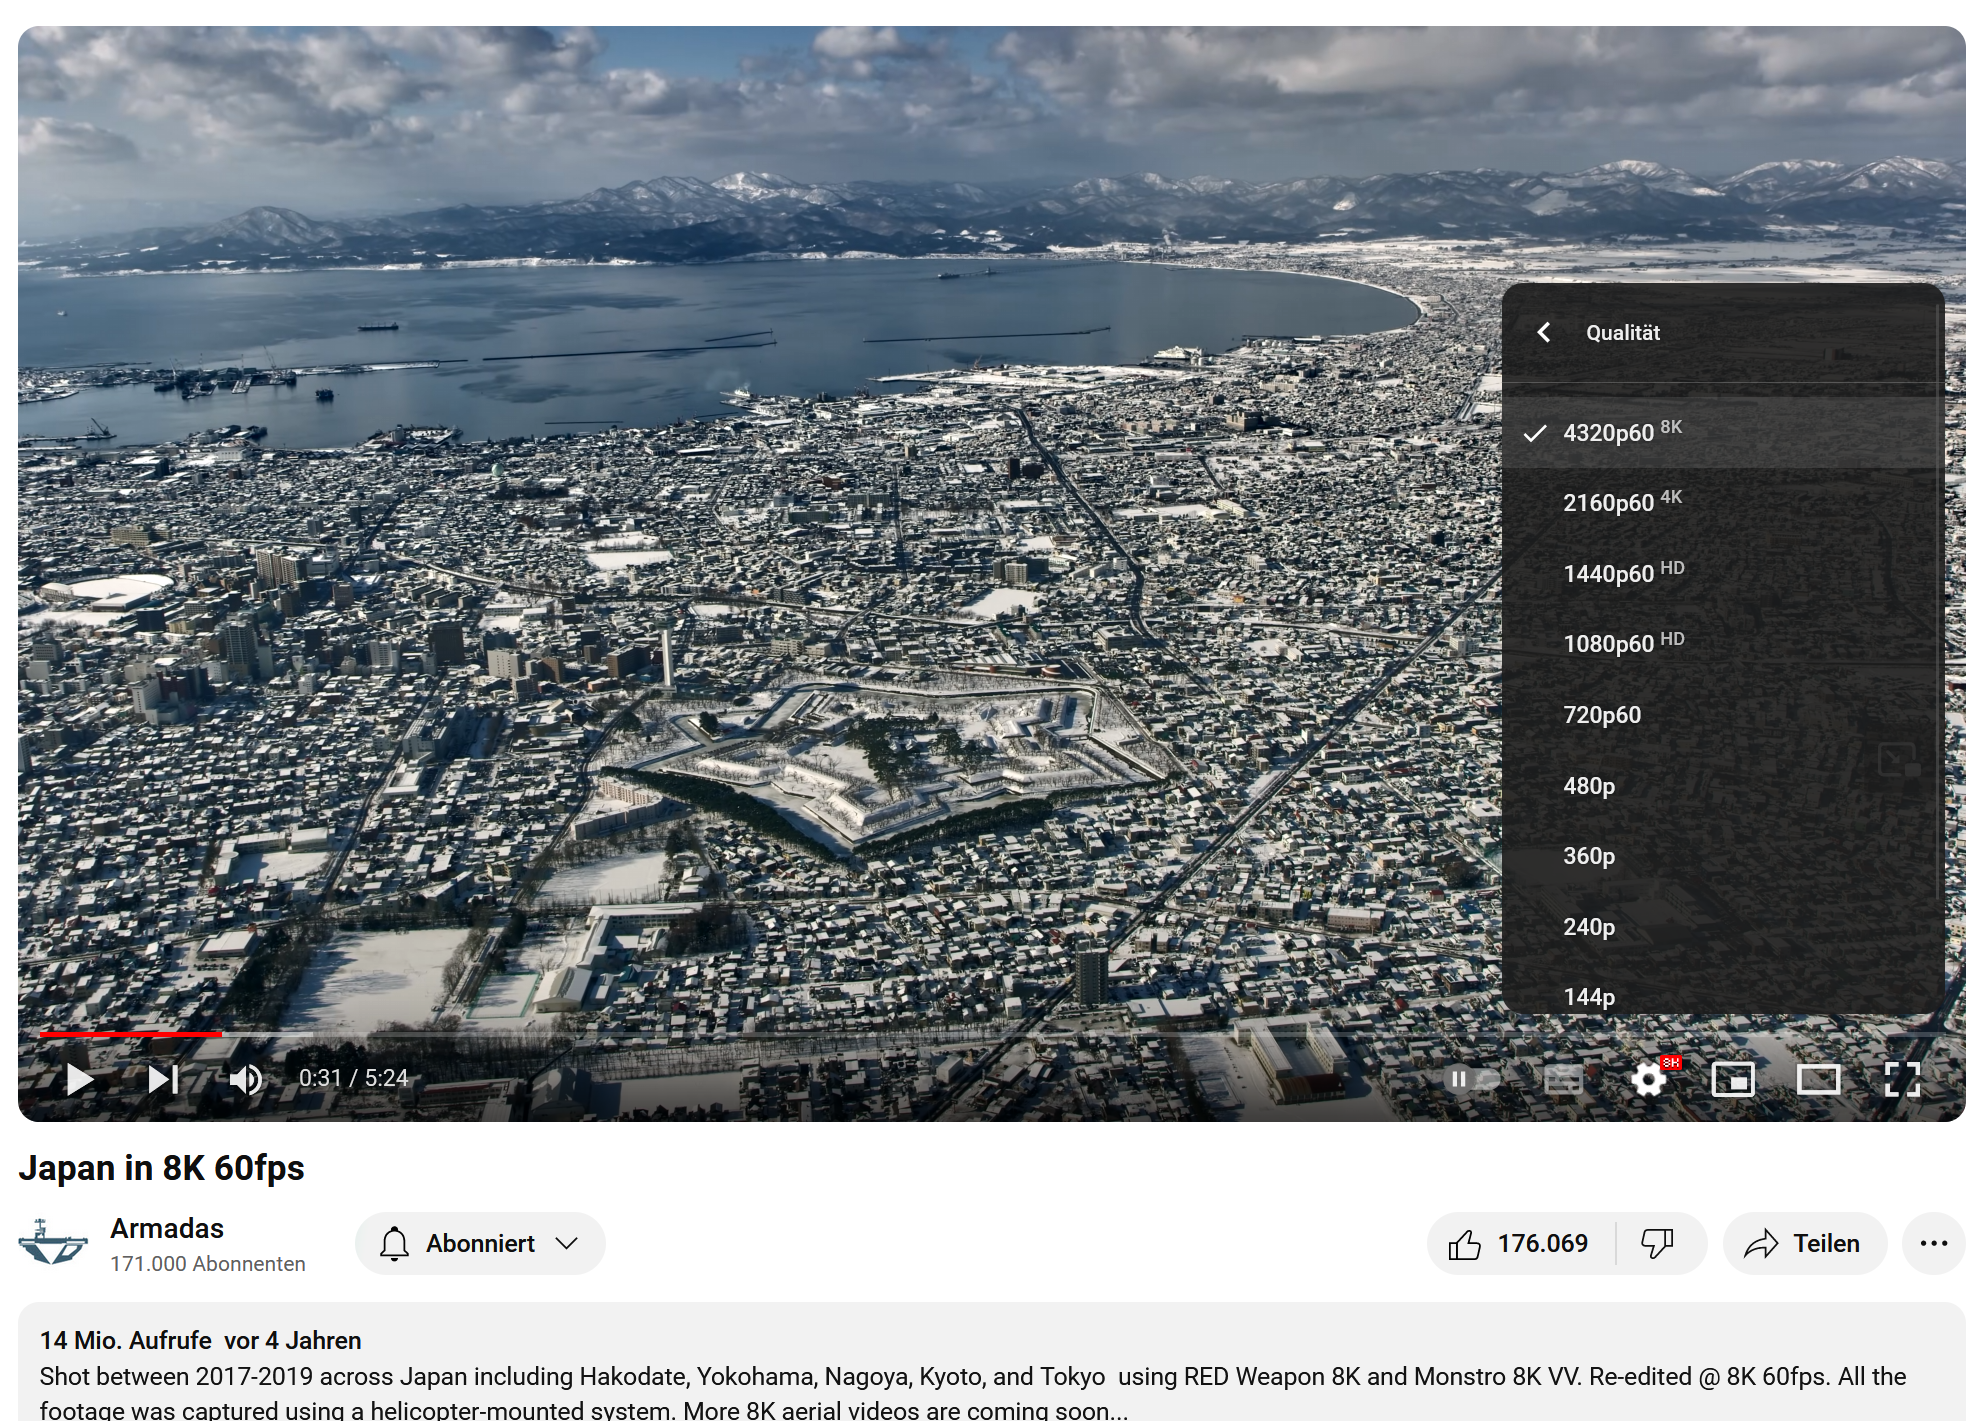The height and width of the screenshot is (1421, 1988).
Task: Switch to theater mode
Action: (1818, 1079)
